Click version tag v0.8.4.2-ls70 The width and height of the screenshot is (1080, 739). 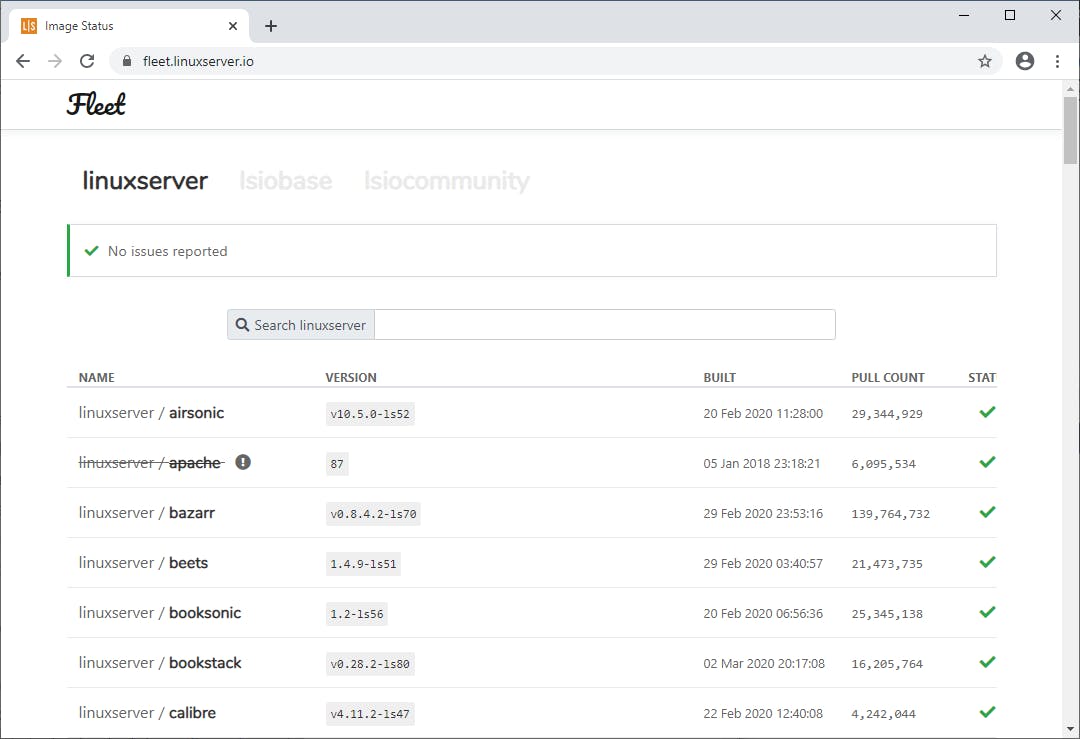373,514
